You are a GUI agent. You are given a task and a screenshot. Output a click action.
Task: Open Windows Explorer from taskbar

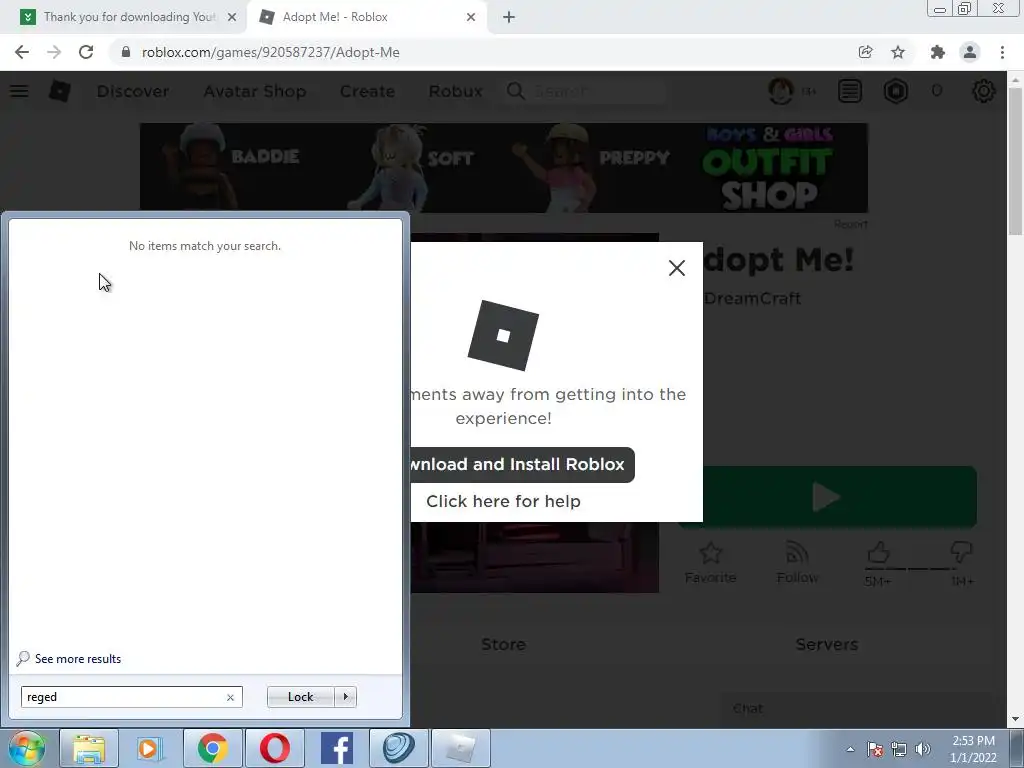pos(89,748)
